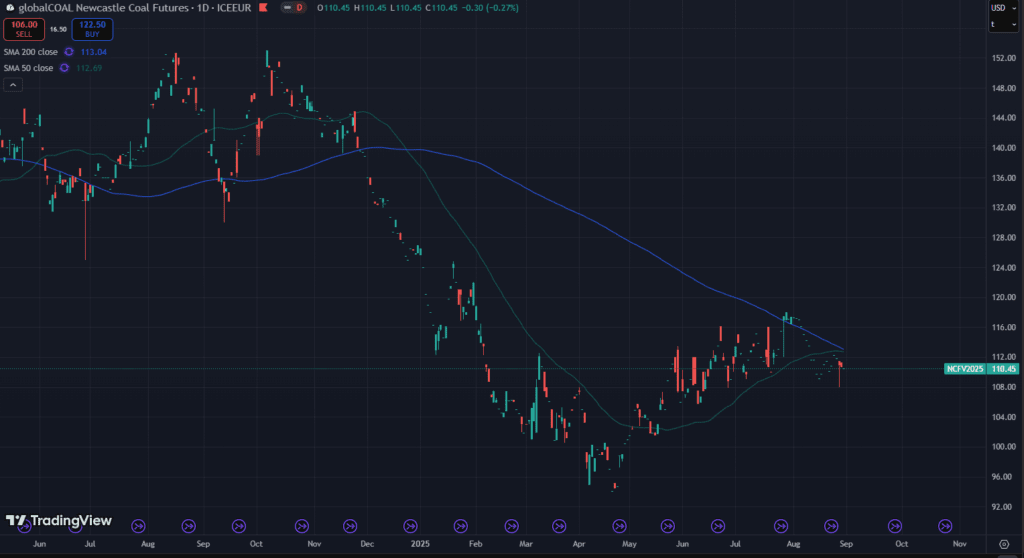This screenshot has height=558, width=1024.
Task: Click the leftmost contract roll marker icon
Action: 138,523
